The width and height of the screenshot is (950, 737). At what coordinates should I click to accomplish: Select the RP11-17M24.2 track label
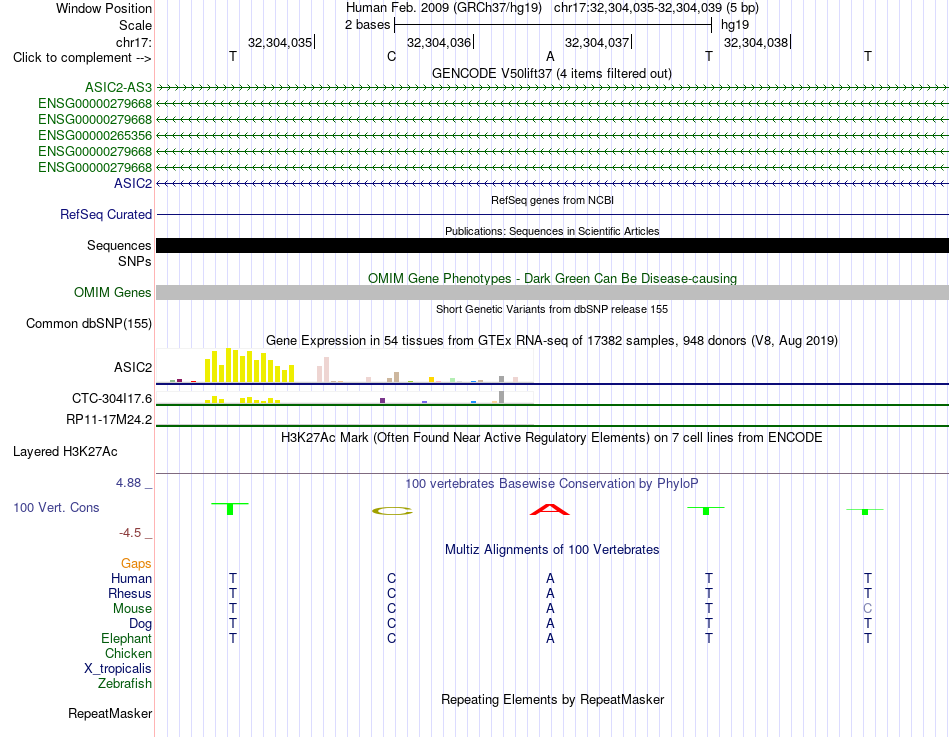tap(109, 419)
